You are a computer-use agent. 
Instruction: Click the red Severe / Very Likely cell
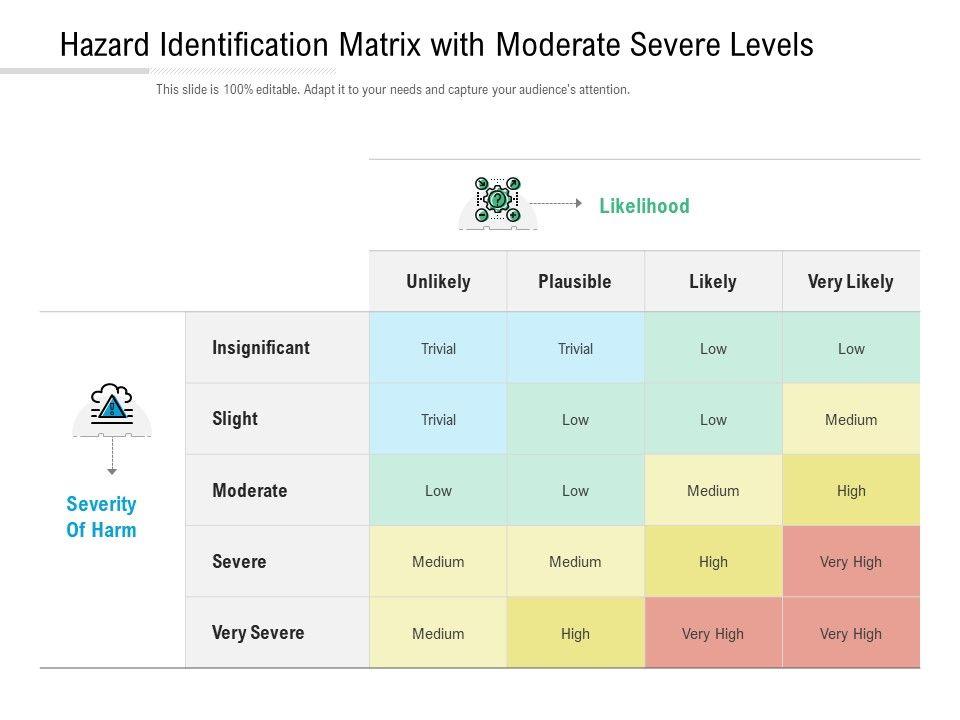[851, 562]
